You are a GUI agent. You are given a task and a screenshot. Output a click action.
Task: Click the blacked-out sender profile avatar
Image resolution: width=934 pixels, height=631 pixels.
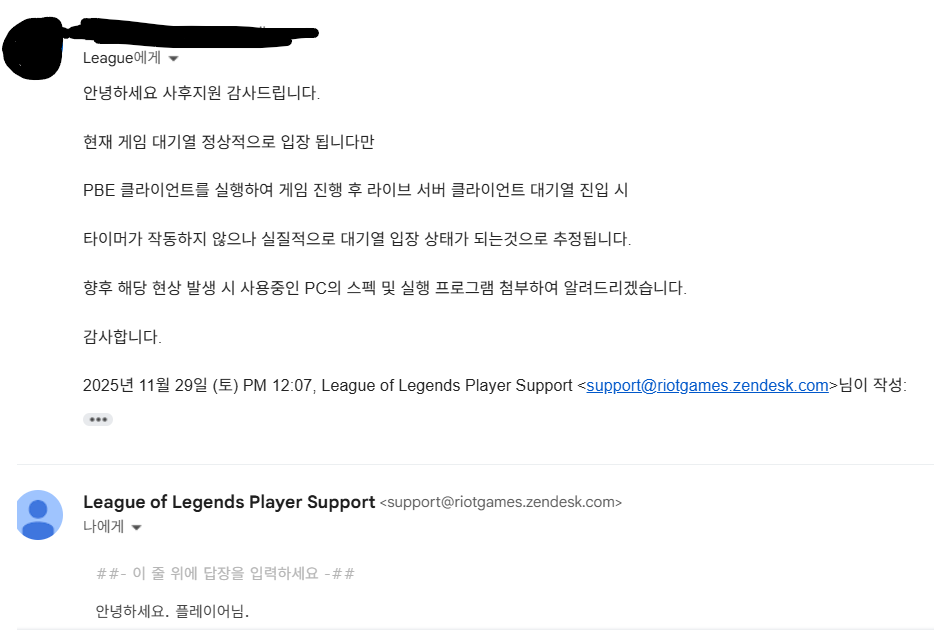33,49
